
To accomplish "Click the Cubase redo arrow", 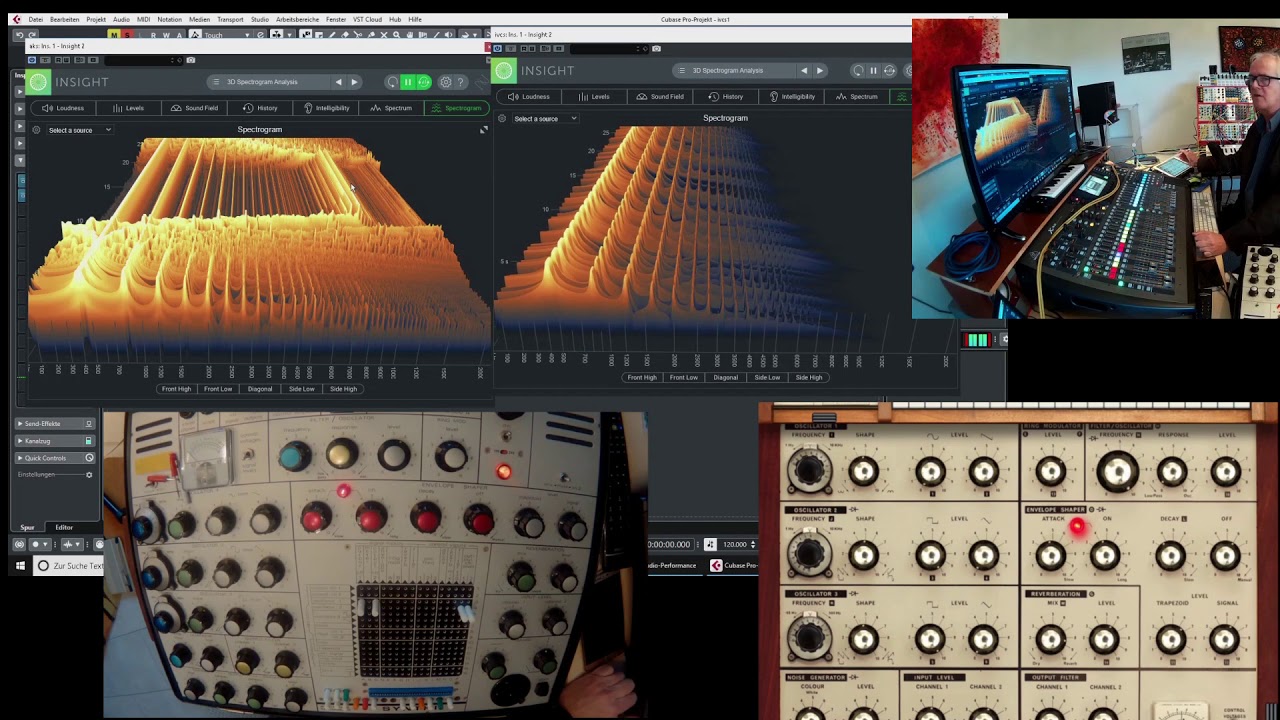I will point(32,35).
